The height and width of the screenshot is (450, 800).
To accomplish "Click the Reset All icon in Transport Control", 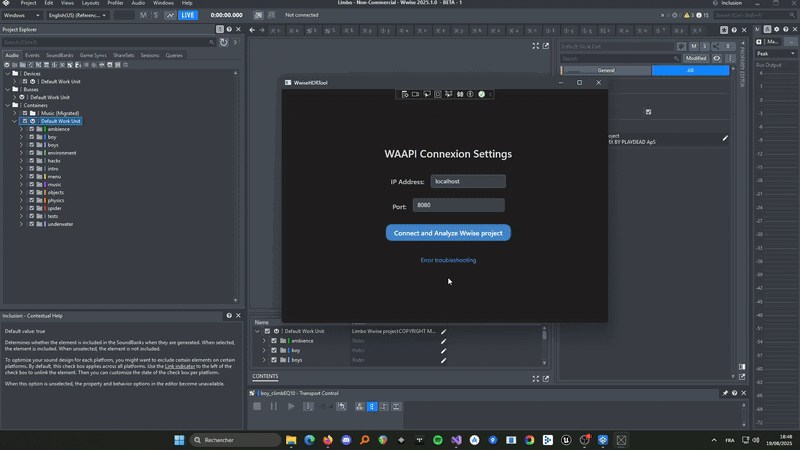I will (x=341, y=407).
